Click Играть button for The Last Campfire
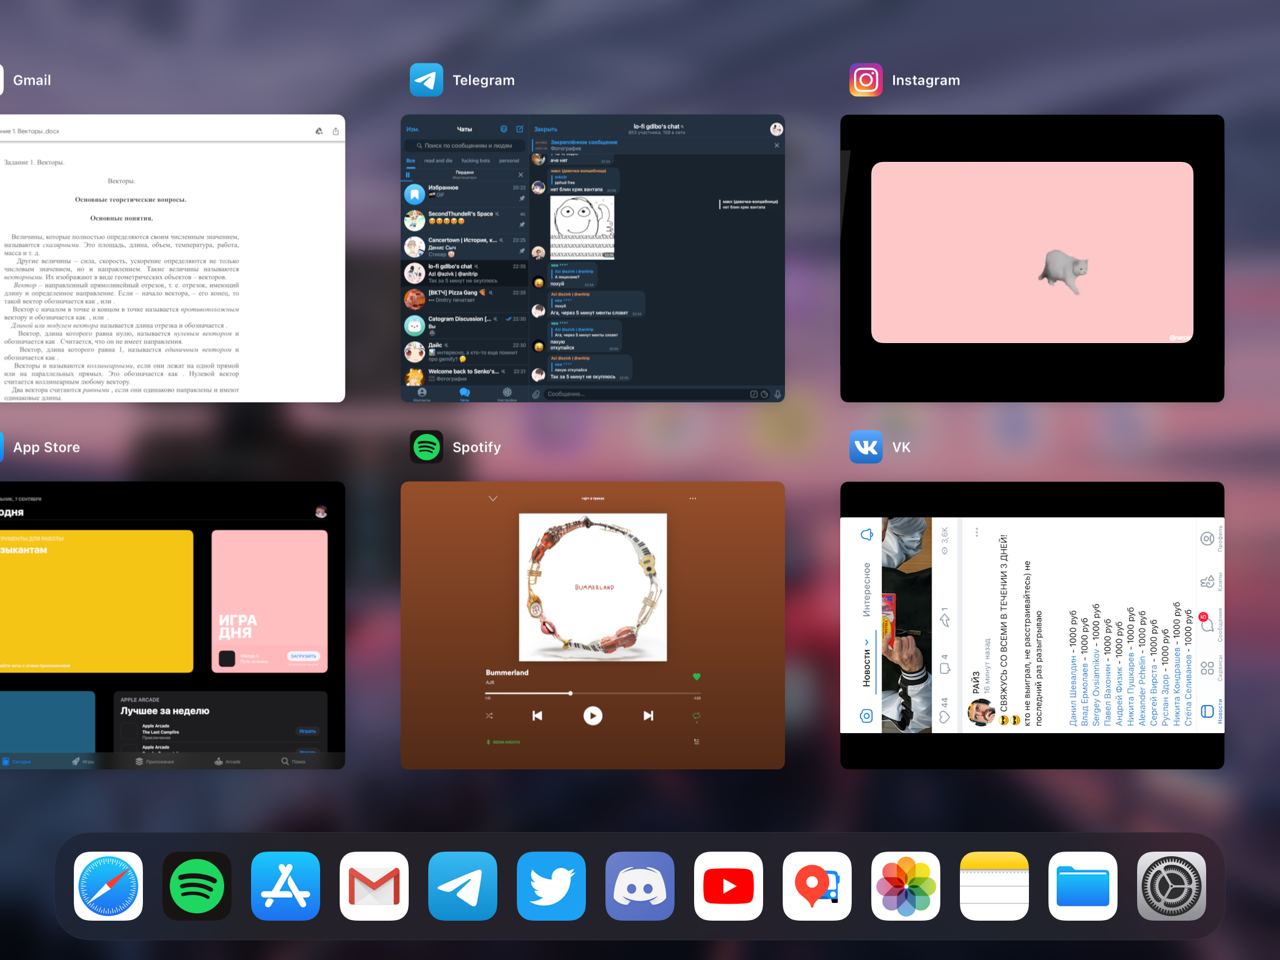This screenshot has height=960, width=1280. [x=308, y=731]
